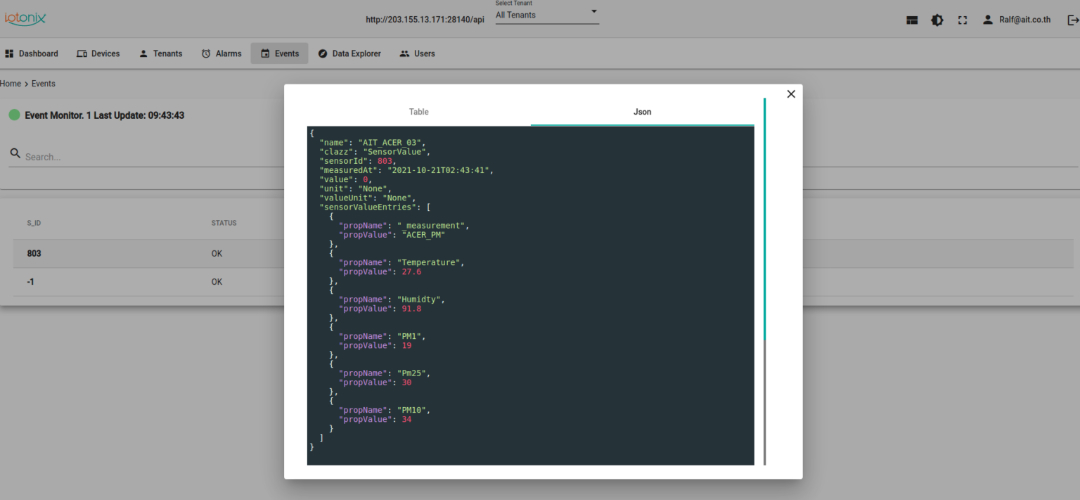Click the green Event Monitor status indicator

(14, 115)
